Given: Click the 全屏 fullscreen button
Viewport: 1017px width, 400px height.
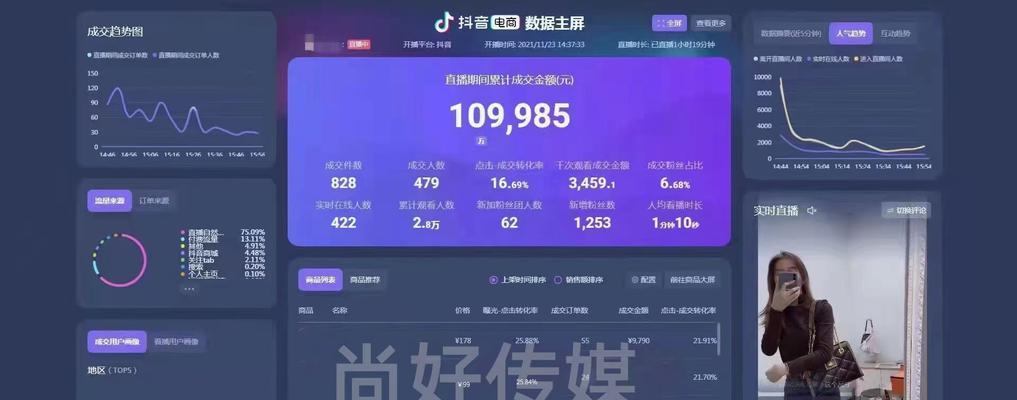Looking at the screenshot, I should (x=669, y=23).
